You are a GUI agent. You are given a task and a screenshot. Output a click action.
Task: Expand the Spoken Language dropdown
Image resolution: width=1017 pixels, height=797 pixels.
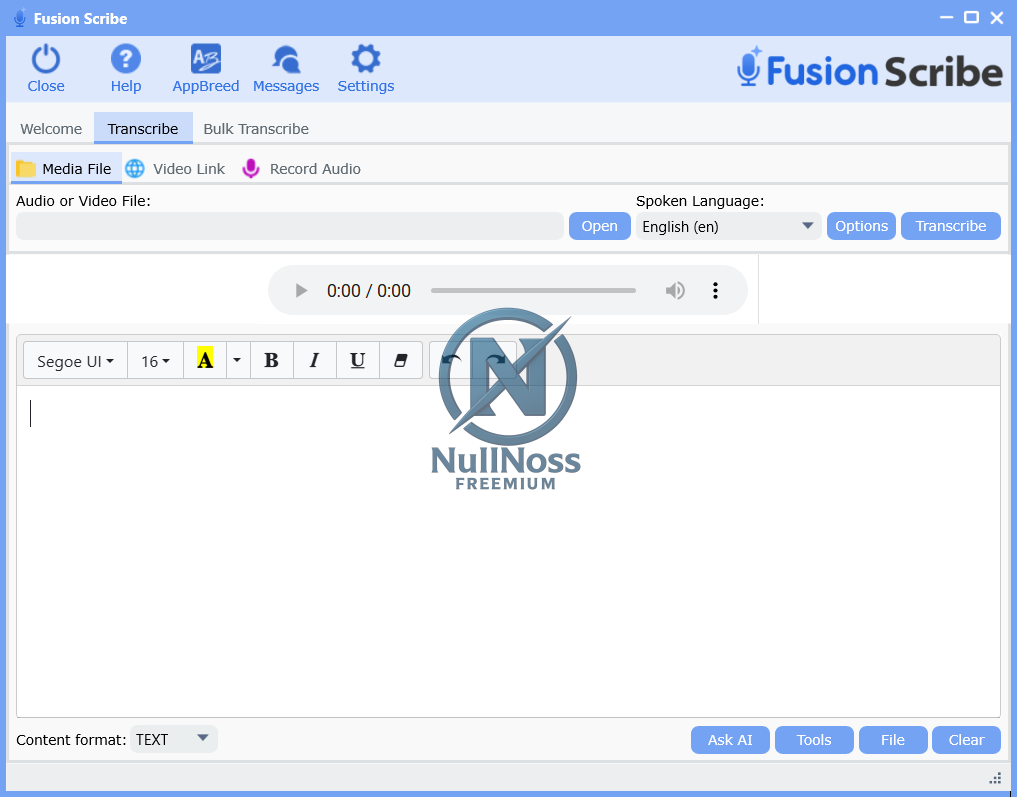tap(728, 227)
